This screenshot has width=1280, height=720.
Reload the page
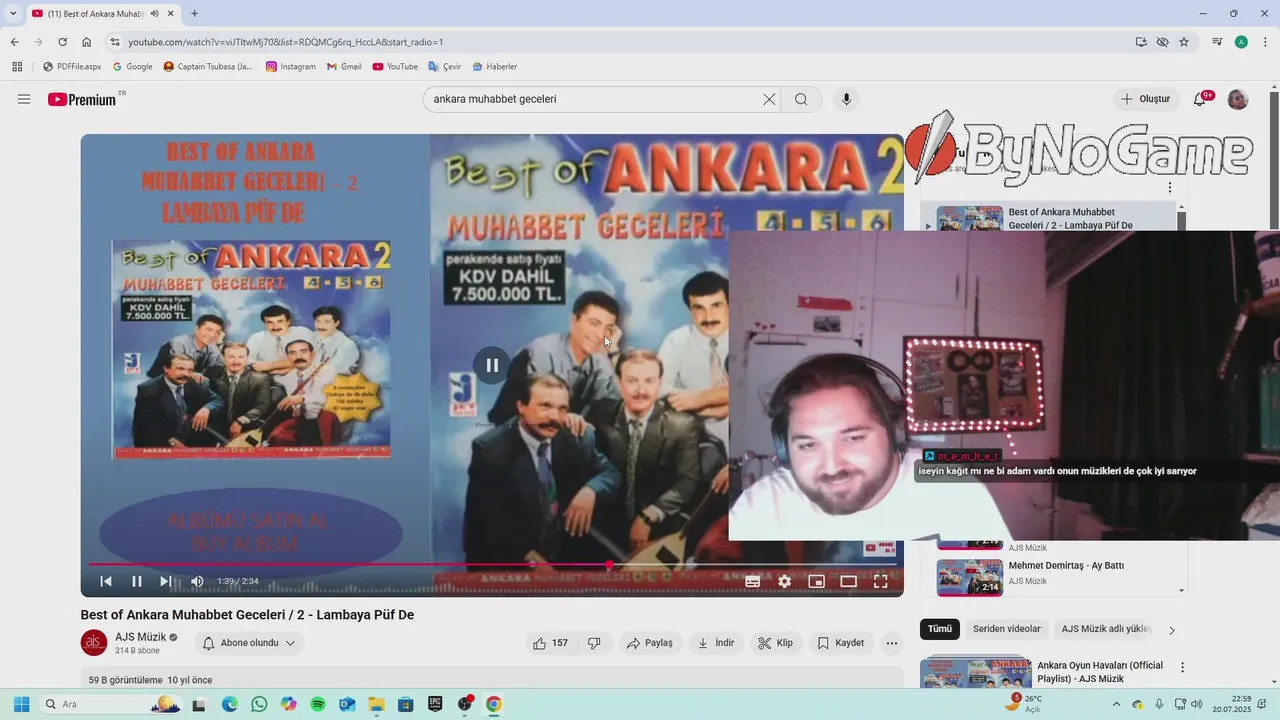[62, 42]
